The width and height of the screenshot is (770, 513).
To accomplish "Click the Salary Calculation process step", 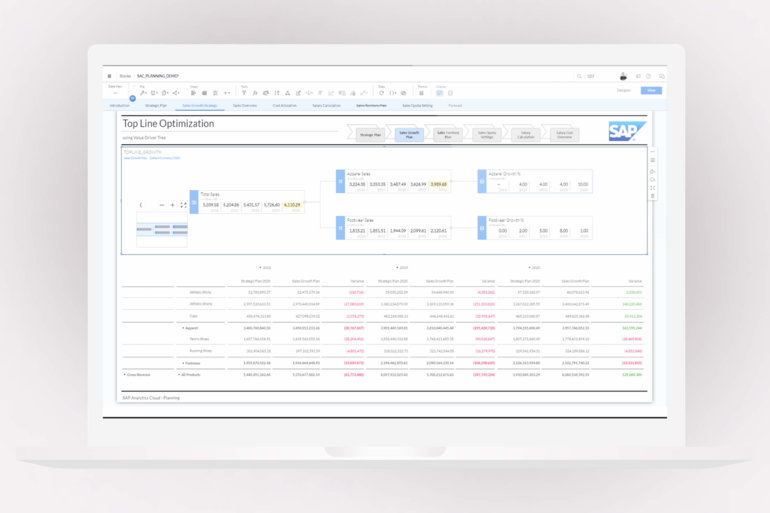I will point(525,135).
